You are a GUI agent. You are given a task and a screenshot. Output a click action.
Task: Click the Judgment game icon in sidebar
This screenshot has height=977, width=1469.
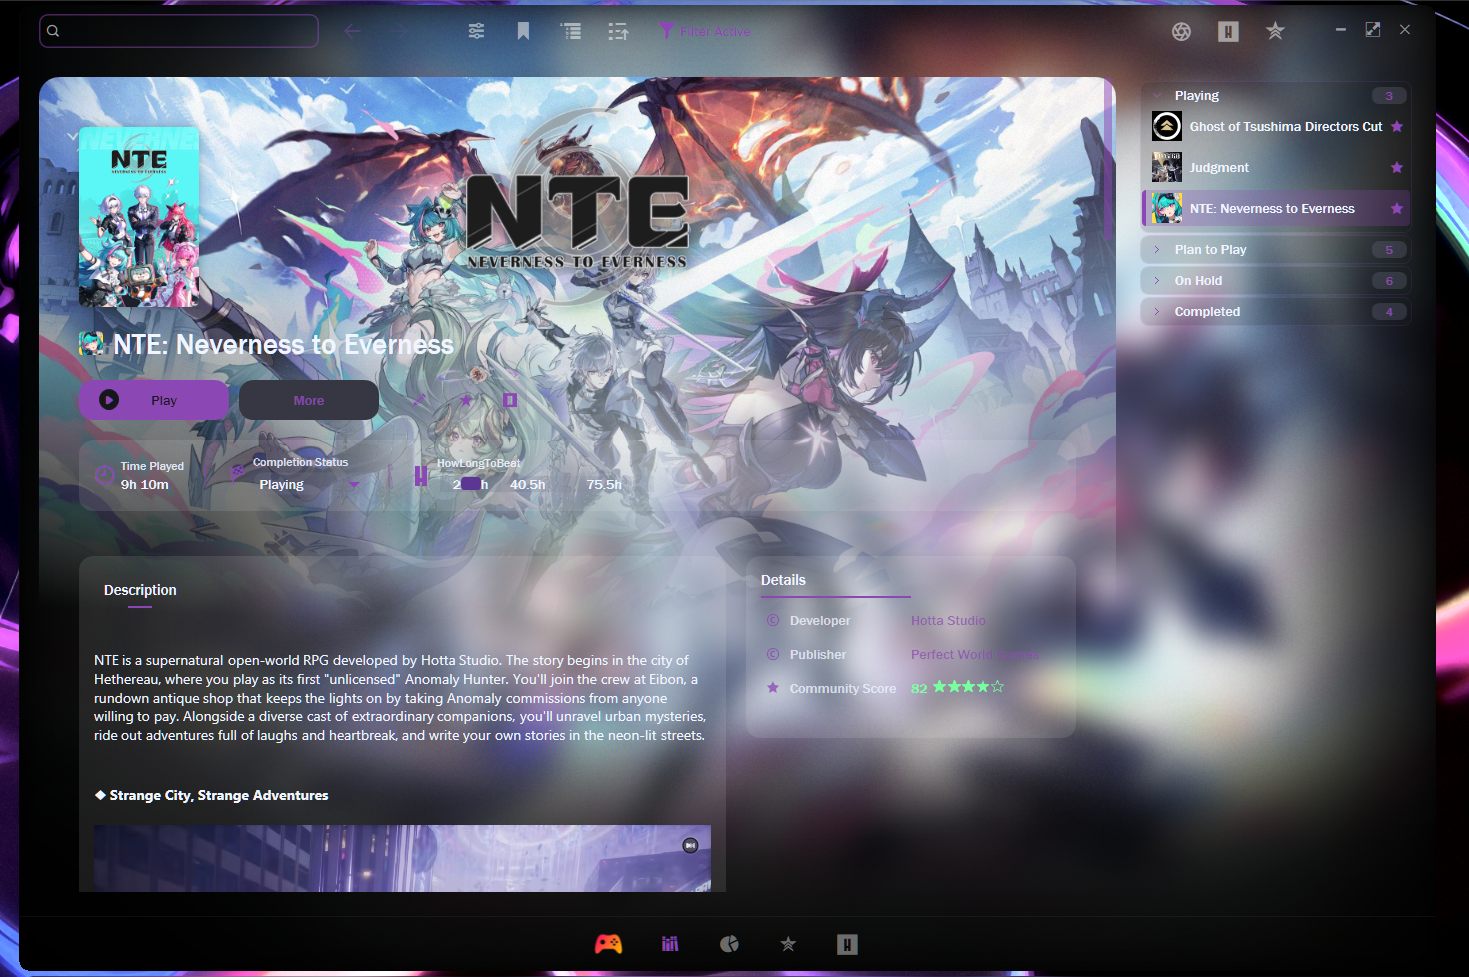click(x=1167, y=167)
